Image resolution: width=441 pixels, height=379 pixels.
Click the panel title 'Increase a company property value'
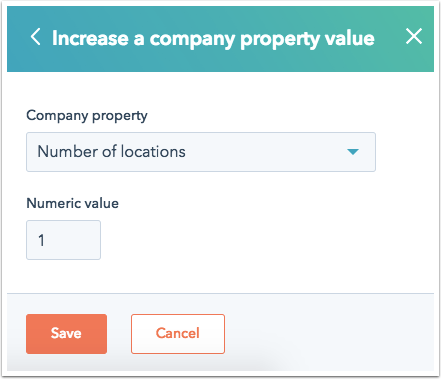click(x=213, y=39)
